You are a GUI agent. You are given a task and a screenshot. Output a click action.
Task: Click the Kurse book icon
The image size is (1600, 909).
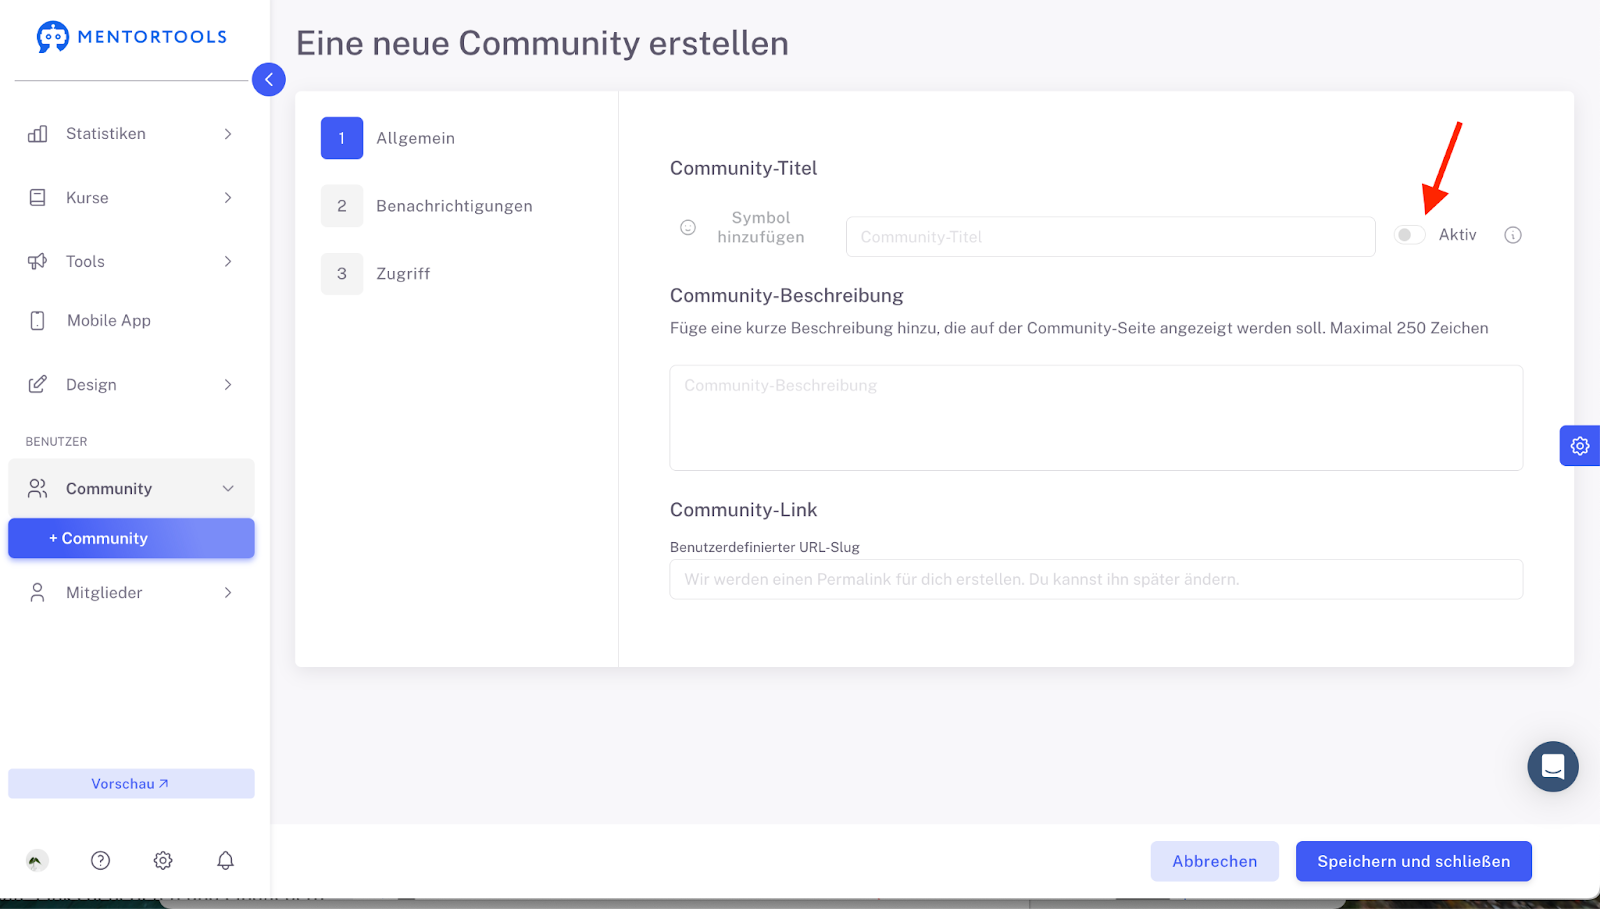(x=38, y=198)
